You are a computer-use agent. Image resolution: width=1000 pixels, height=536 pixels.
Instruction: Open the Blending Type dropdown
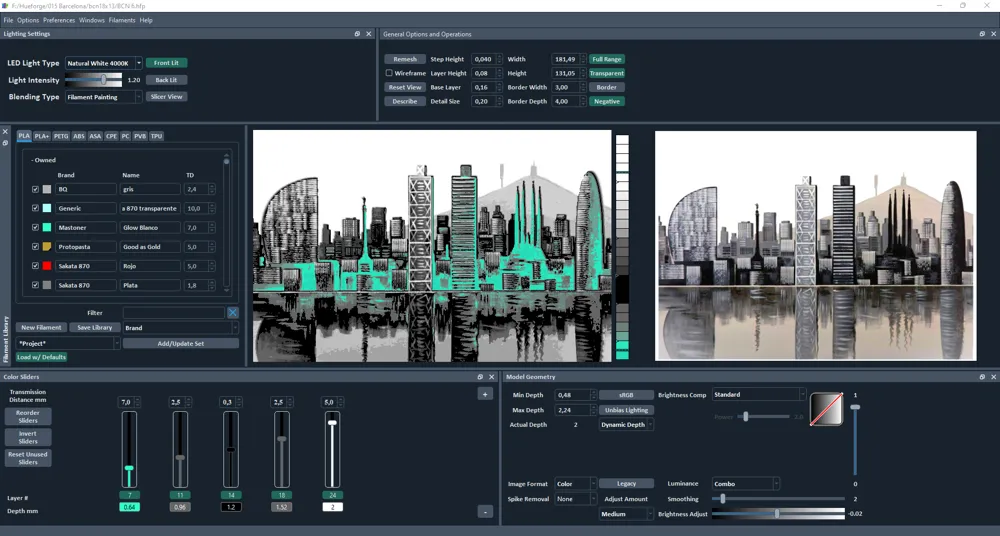tap(103, 97)
